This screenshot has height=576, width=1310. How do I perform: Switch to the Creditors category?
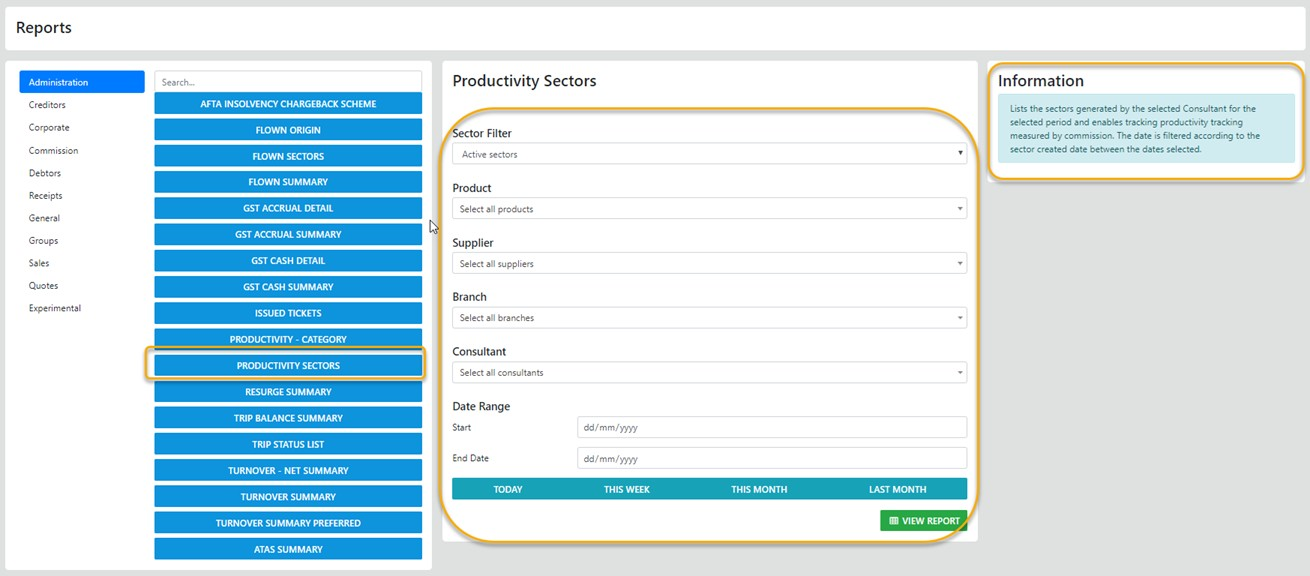coord(47,105)
